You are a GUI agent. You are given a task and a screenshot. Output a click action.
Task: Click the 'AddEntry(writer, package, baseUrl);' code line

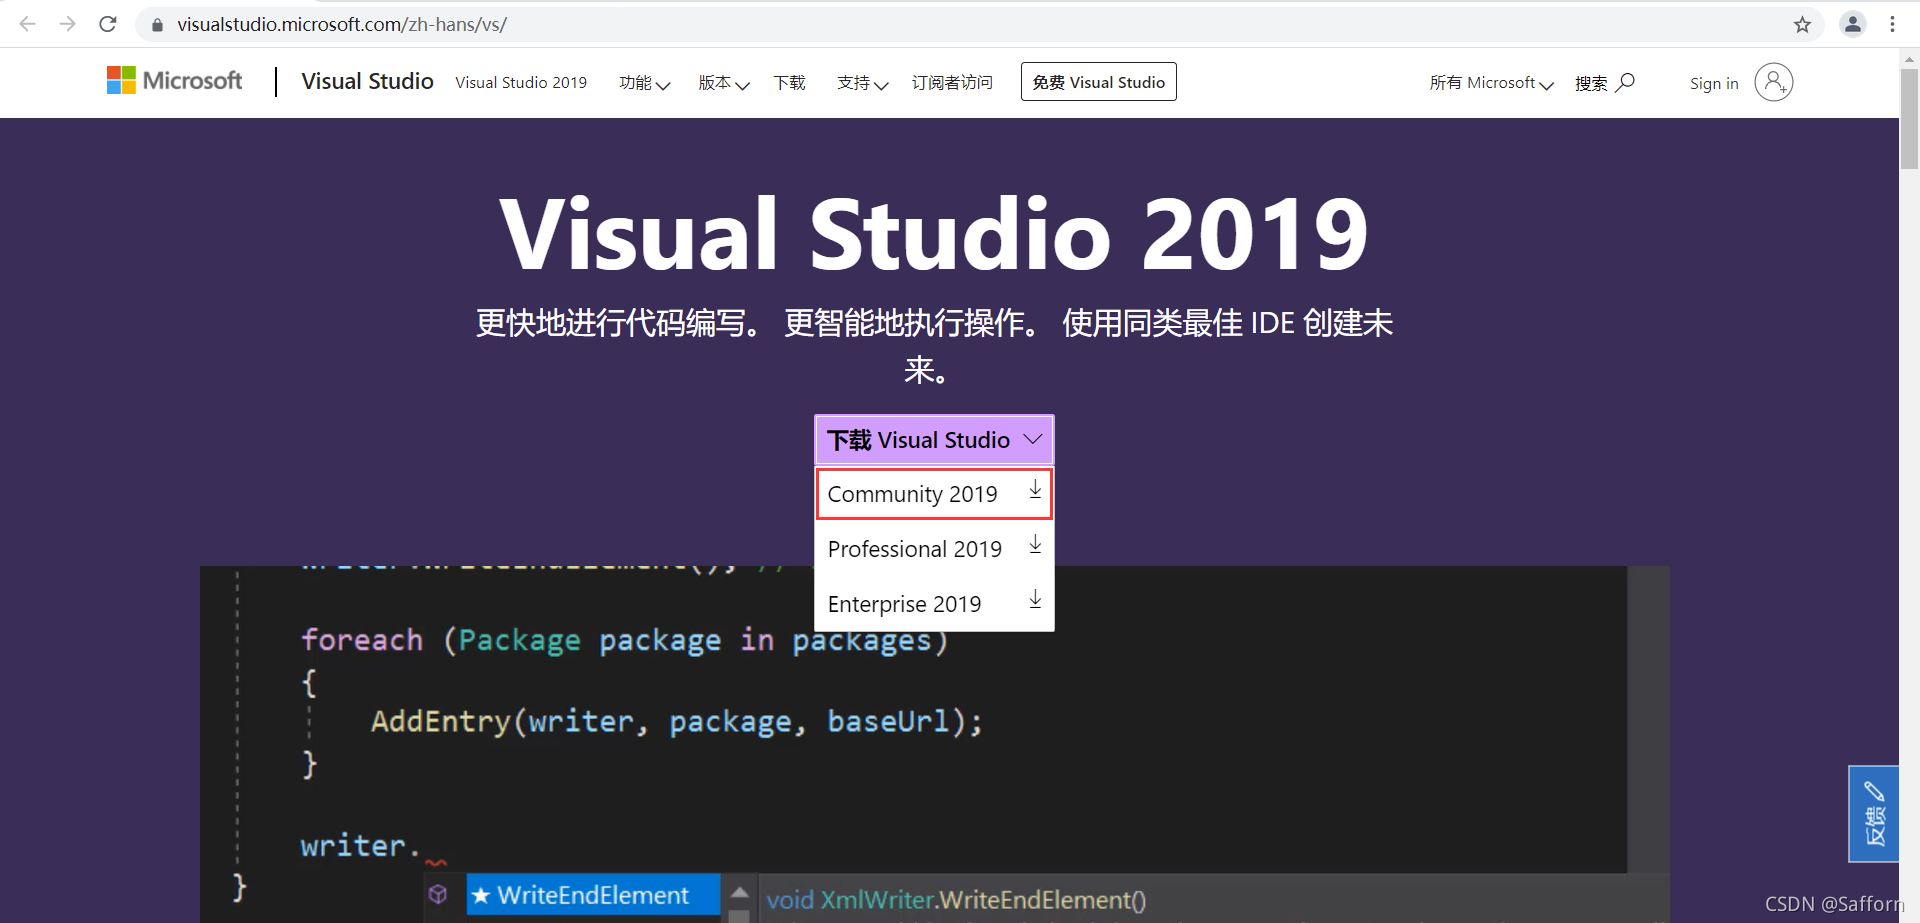677,721
